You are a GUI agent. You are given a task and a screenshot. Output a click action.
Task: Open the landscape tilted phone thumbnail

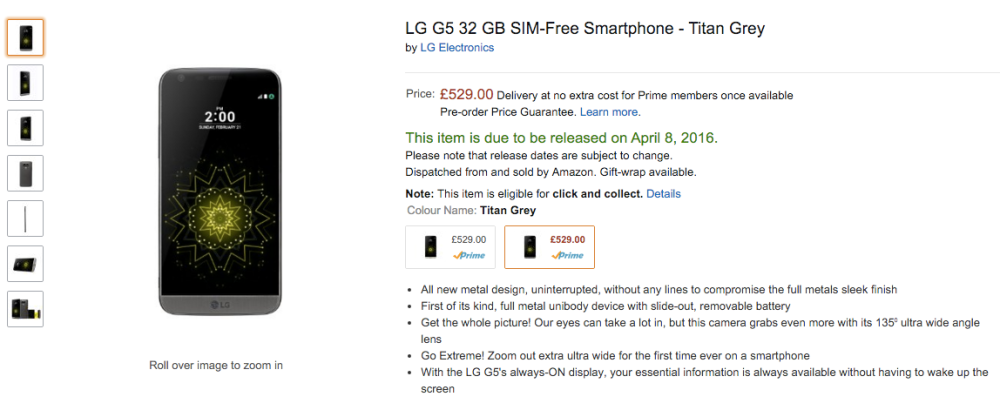pos(25,264)
